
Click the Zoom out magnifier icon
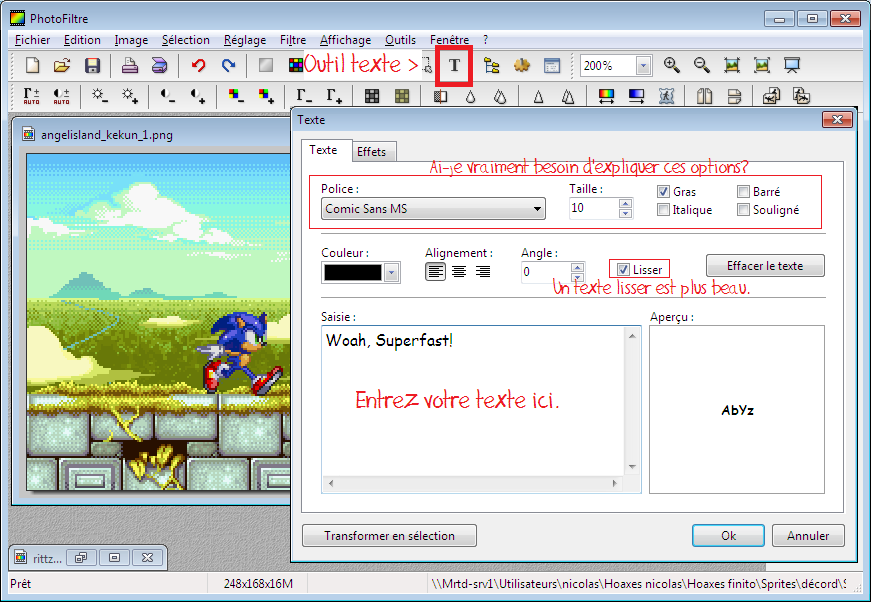[702, 66]
